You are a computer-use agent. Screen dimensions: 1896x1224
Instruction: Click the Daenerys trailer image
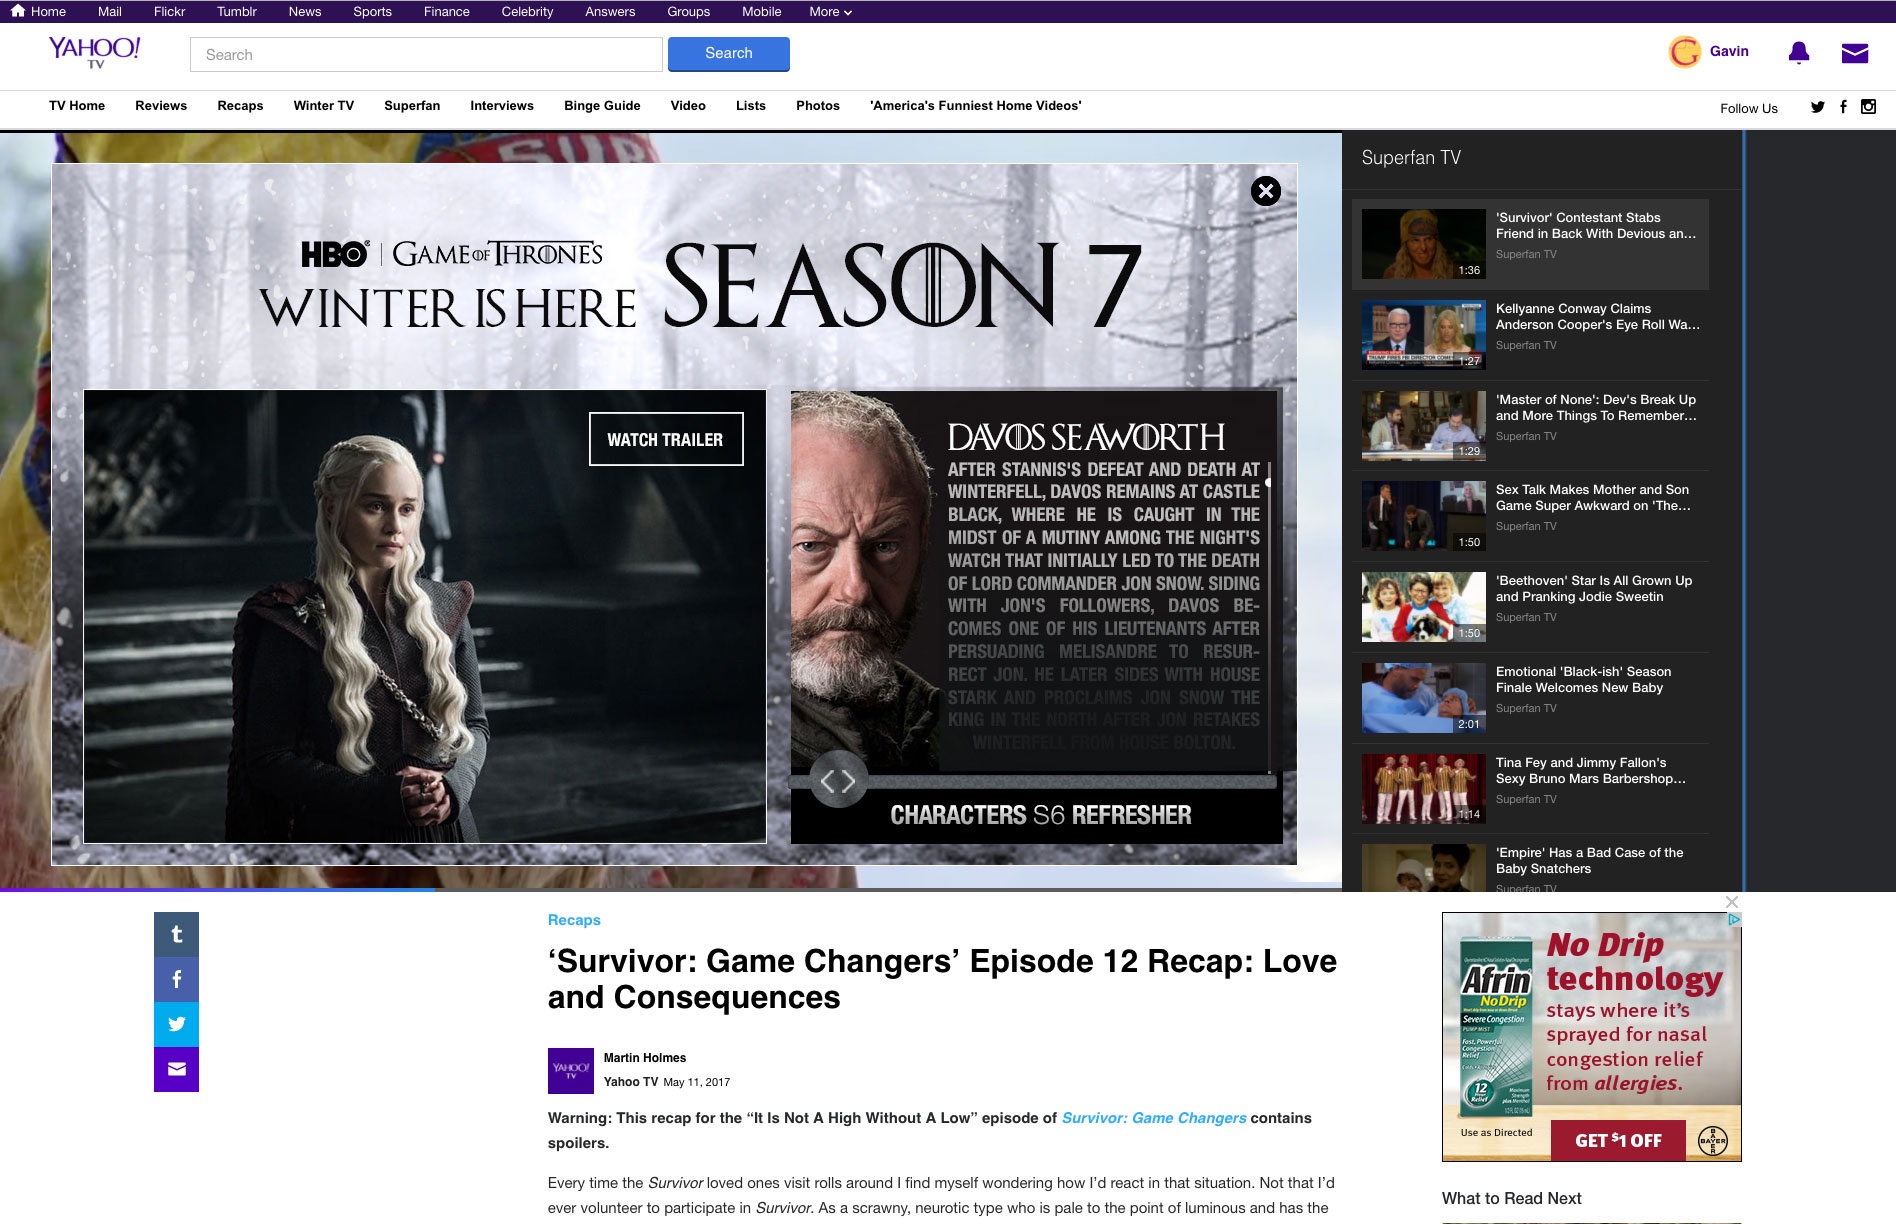tap(425, 617)
